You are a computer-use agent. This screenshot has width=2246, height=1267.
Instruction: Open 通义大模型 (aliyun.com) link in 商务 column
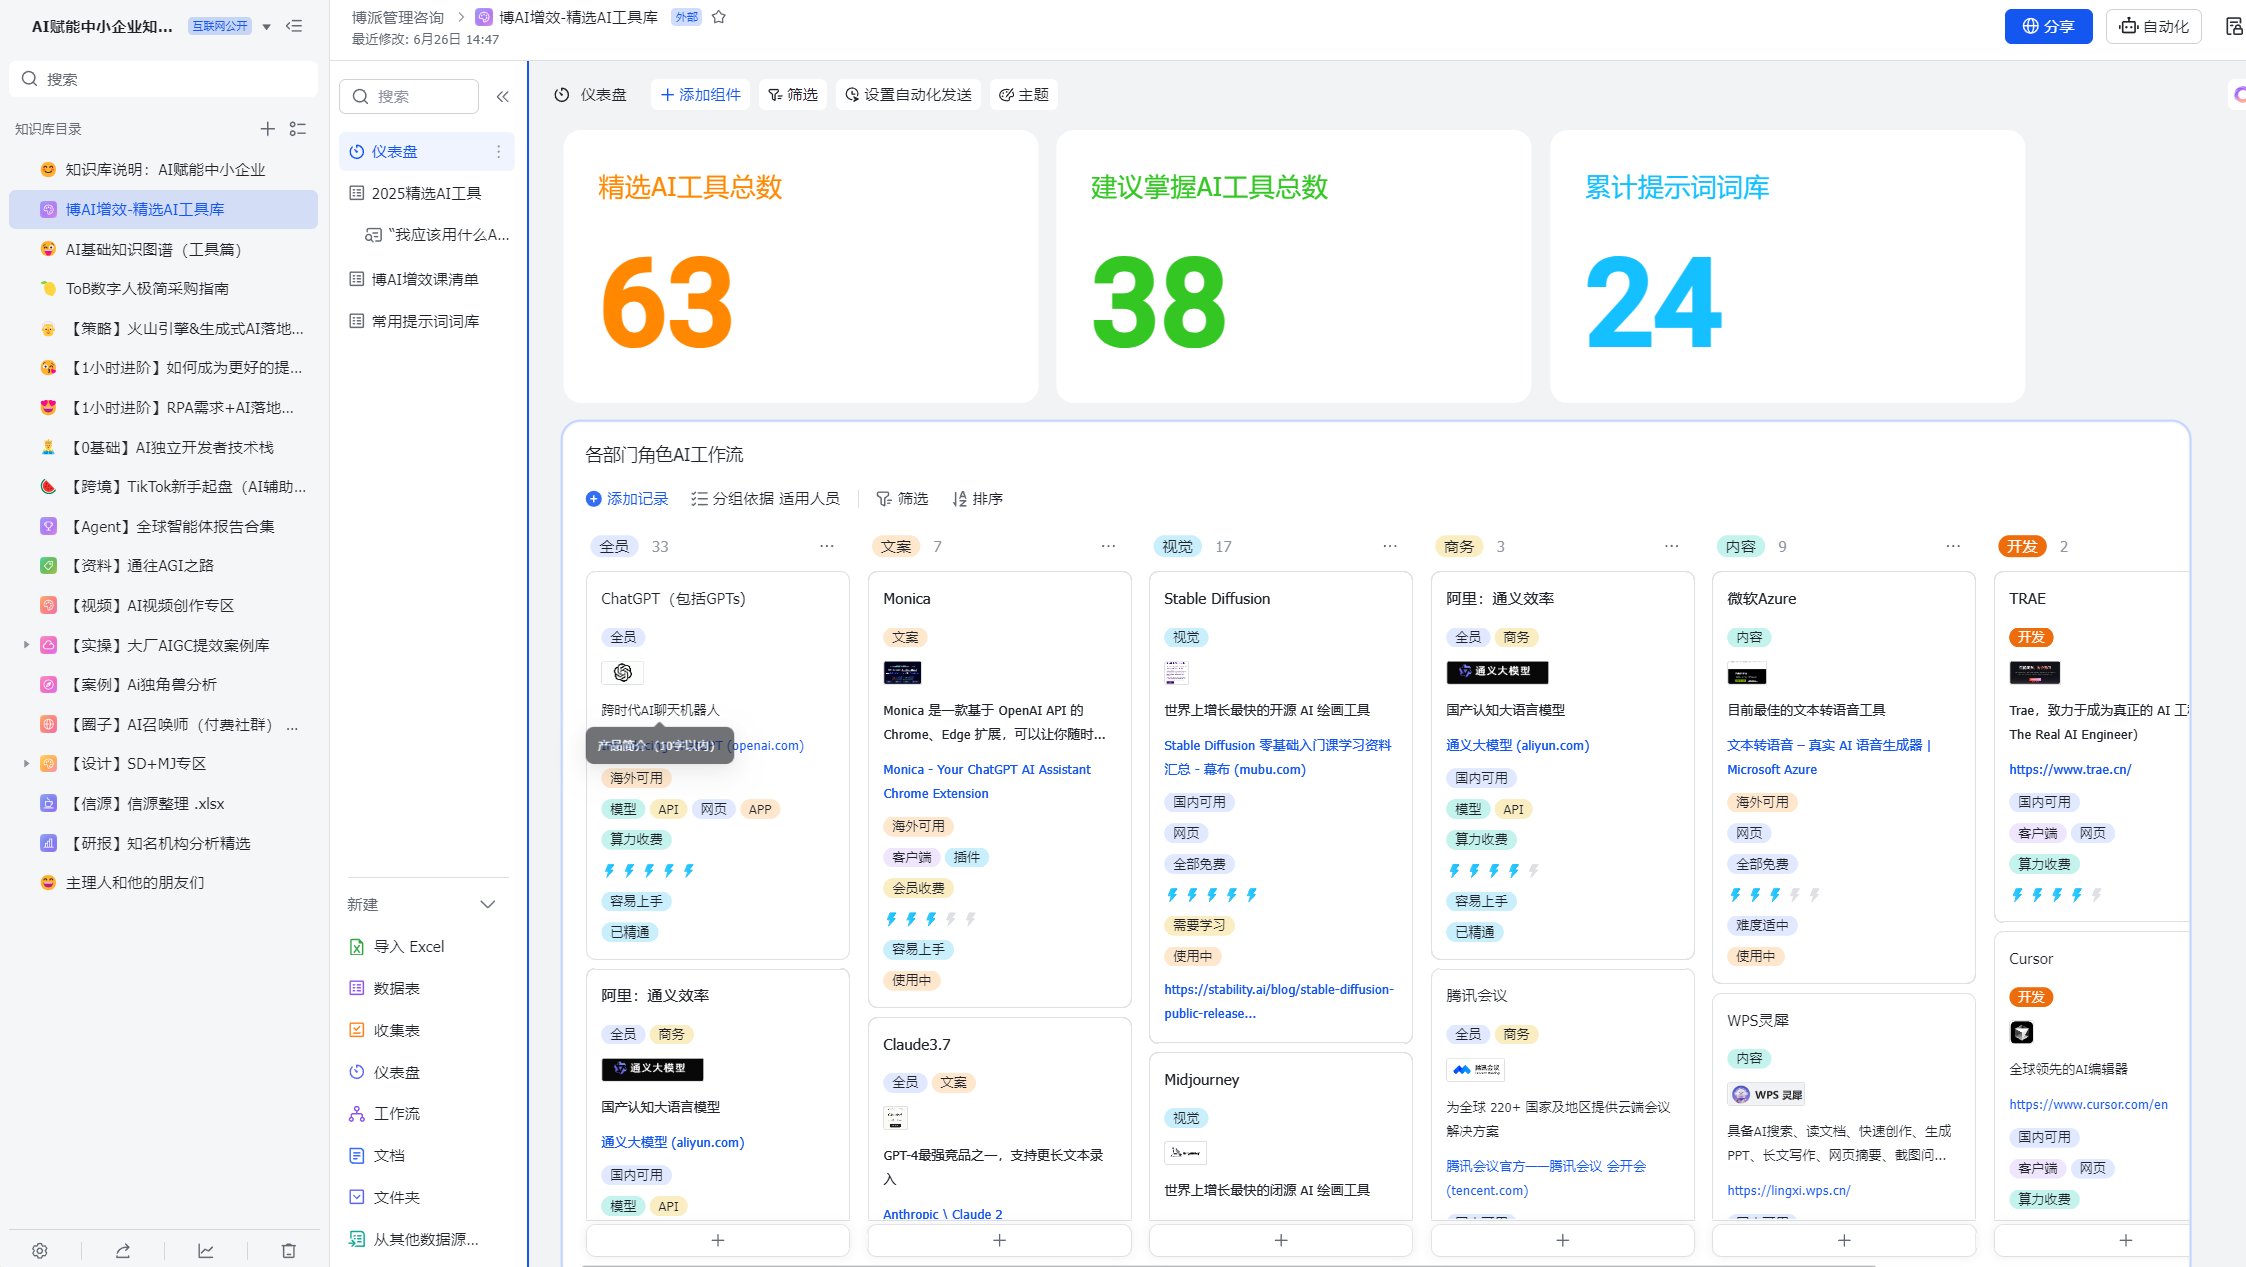[1517, 746]
